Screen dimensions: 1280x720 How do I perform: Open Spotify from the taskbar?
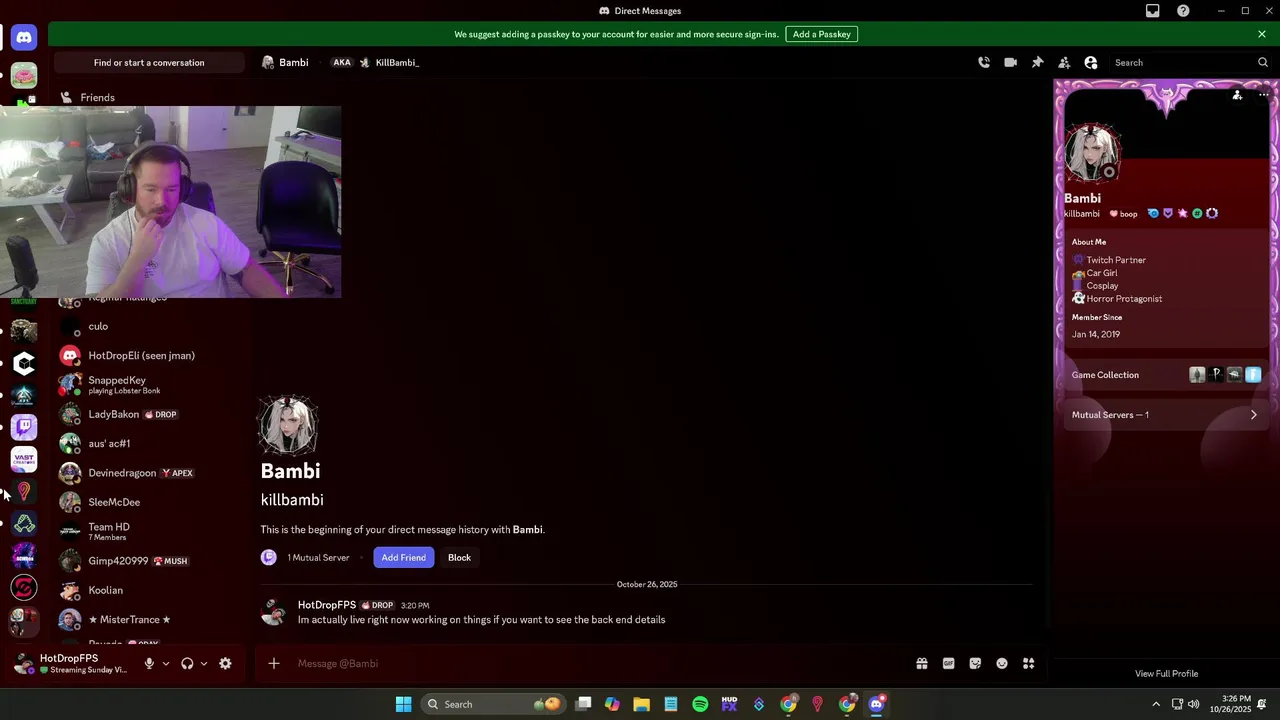tap(700, 704)
